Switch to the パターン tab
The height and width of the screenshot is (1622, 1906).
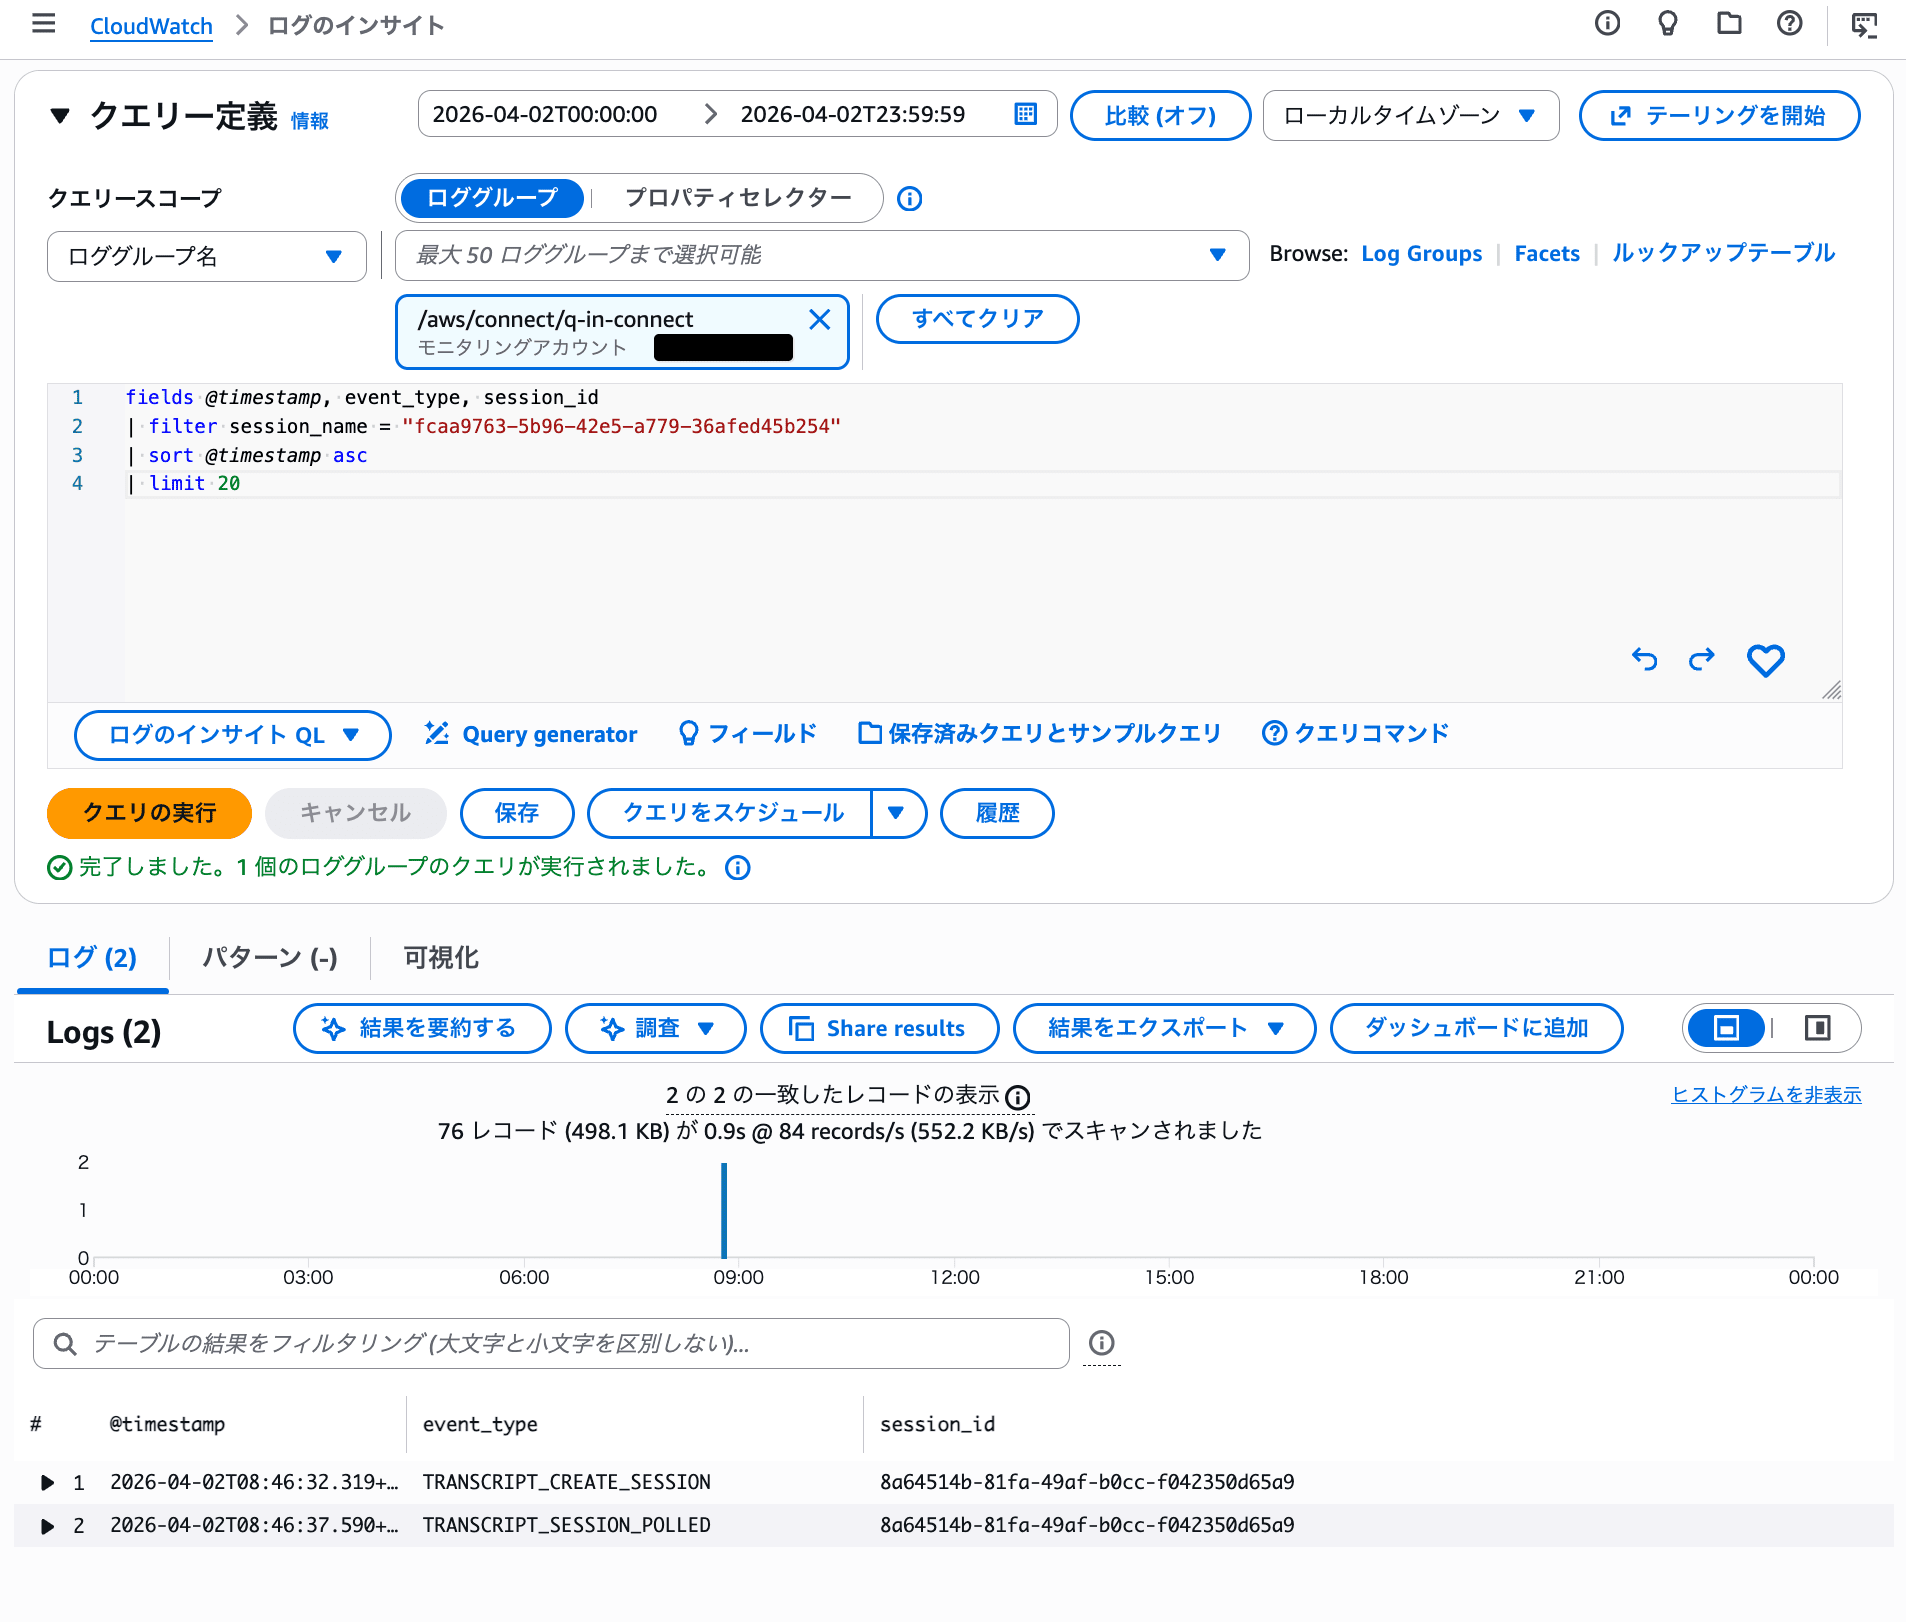coord(269,958)
